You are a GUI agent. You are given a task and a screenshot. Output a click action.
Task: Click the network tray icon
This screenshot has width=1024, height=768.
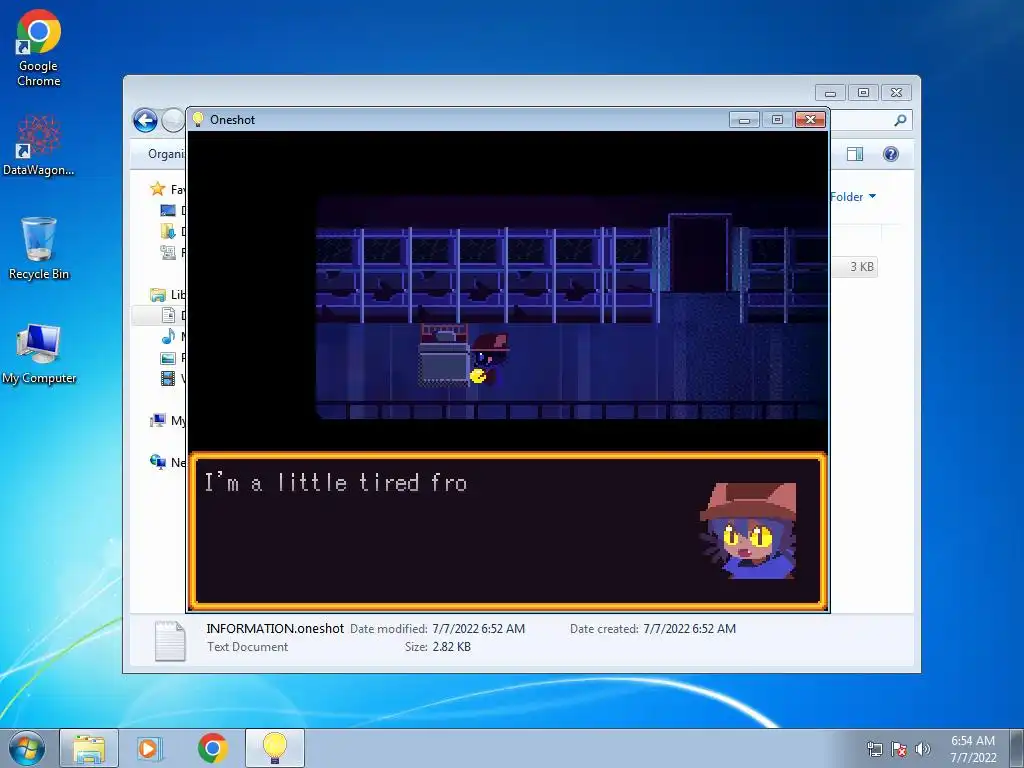pos(874,749)
